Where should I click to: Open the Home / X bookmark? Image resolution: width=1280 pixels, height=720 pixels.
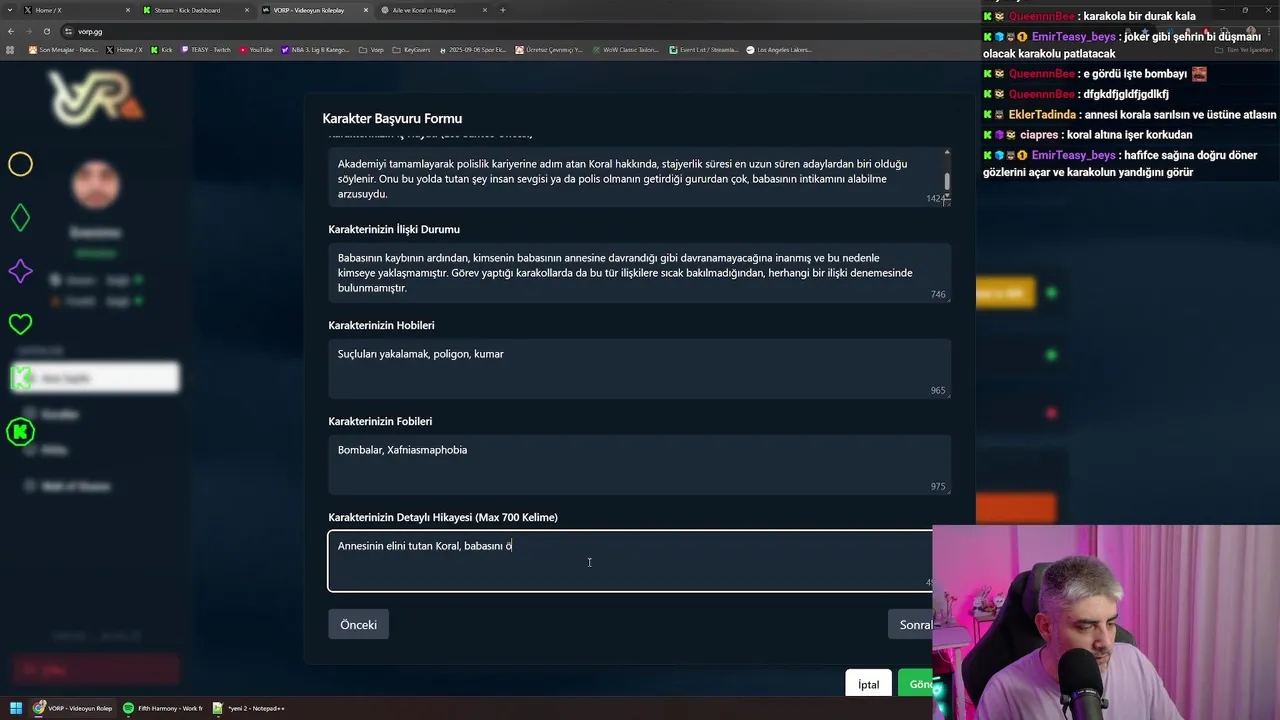pyautogui.click(x=125, y=49)
